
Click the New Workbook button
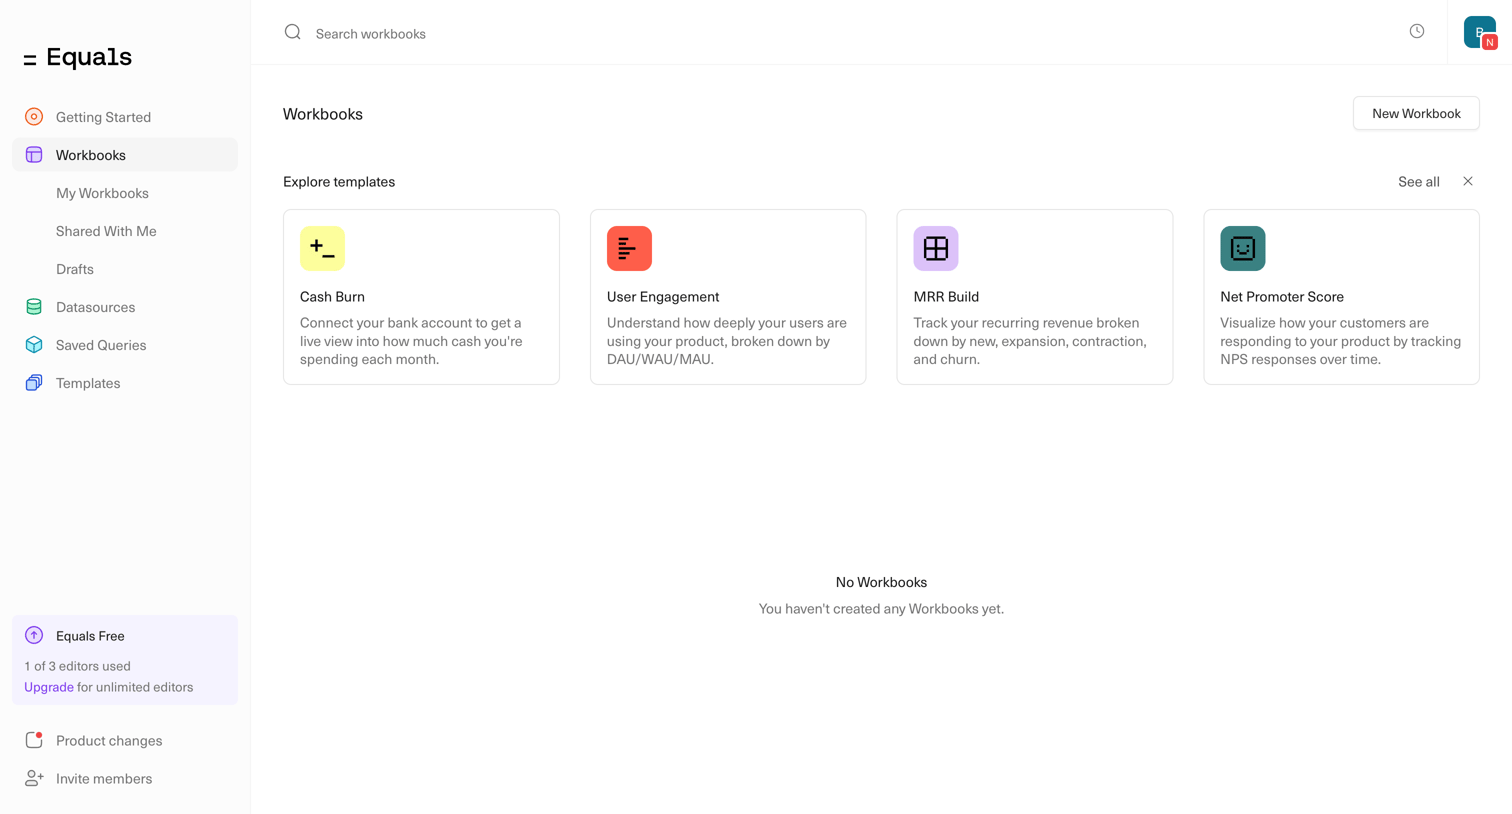pyautogui.click(x=1416, y=113)
